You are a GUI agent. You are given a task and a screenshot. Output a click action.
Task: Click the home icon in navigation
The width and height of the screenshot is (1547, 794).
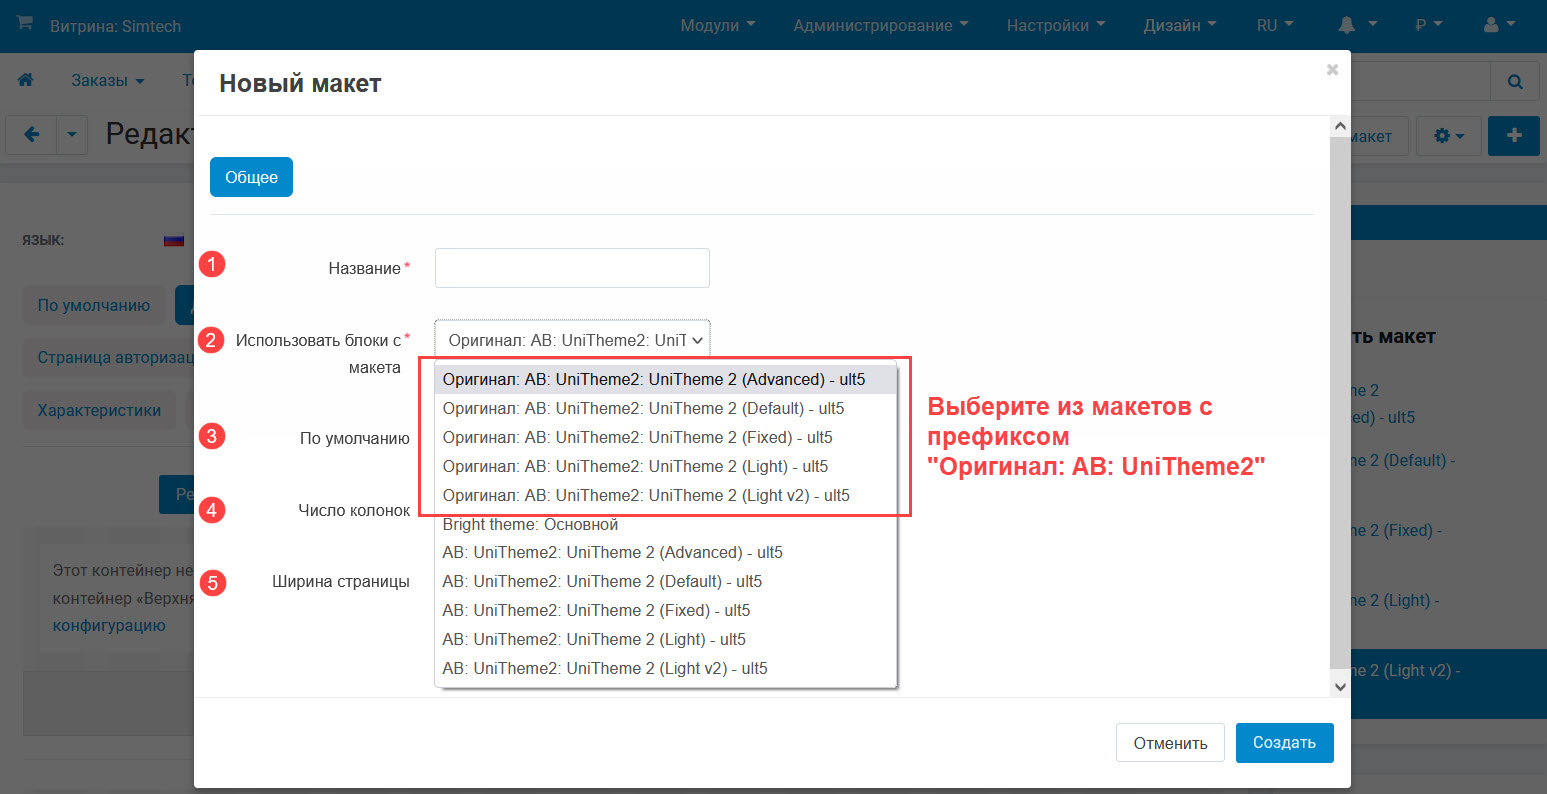[x=27, y=80]
